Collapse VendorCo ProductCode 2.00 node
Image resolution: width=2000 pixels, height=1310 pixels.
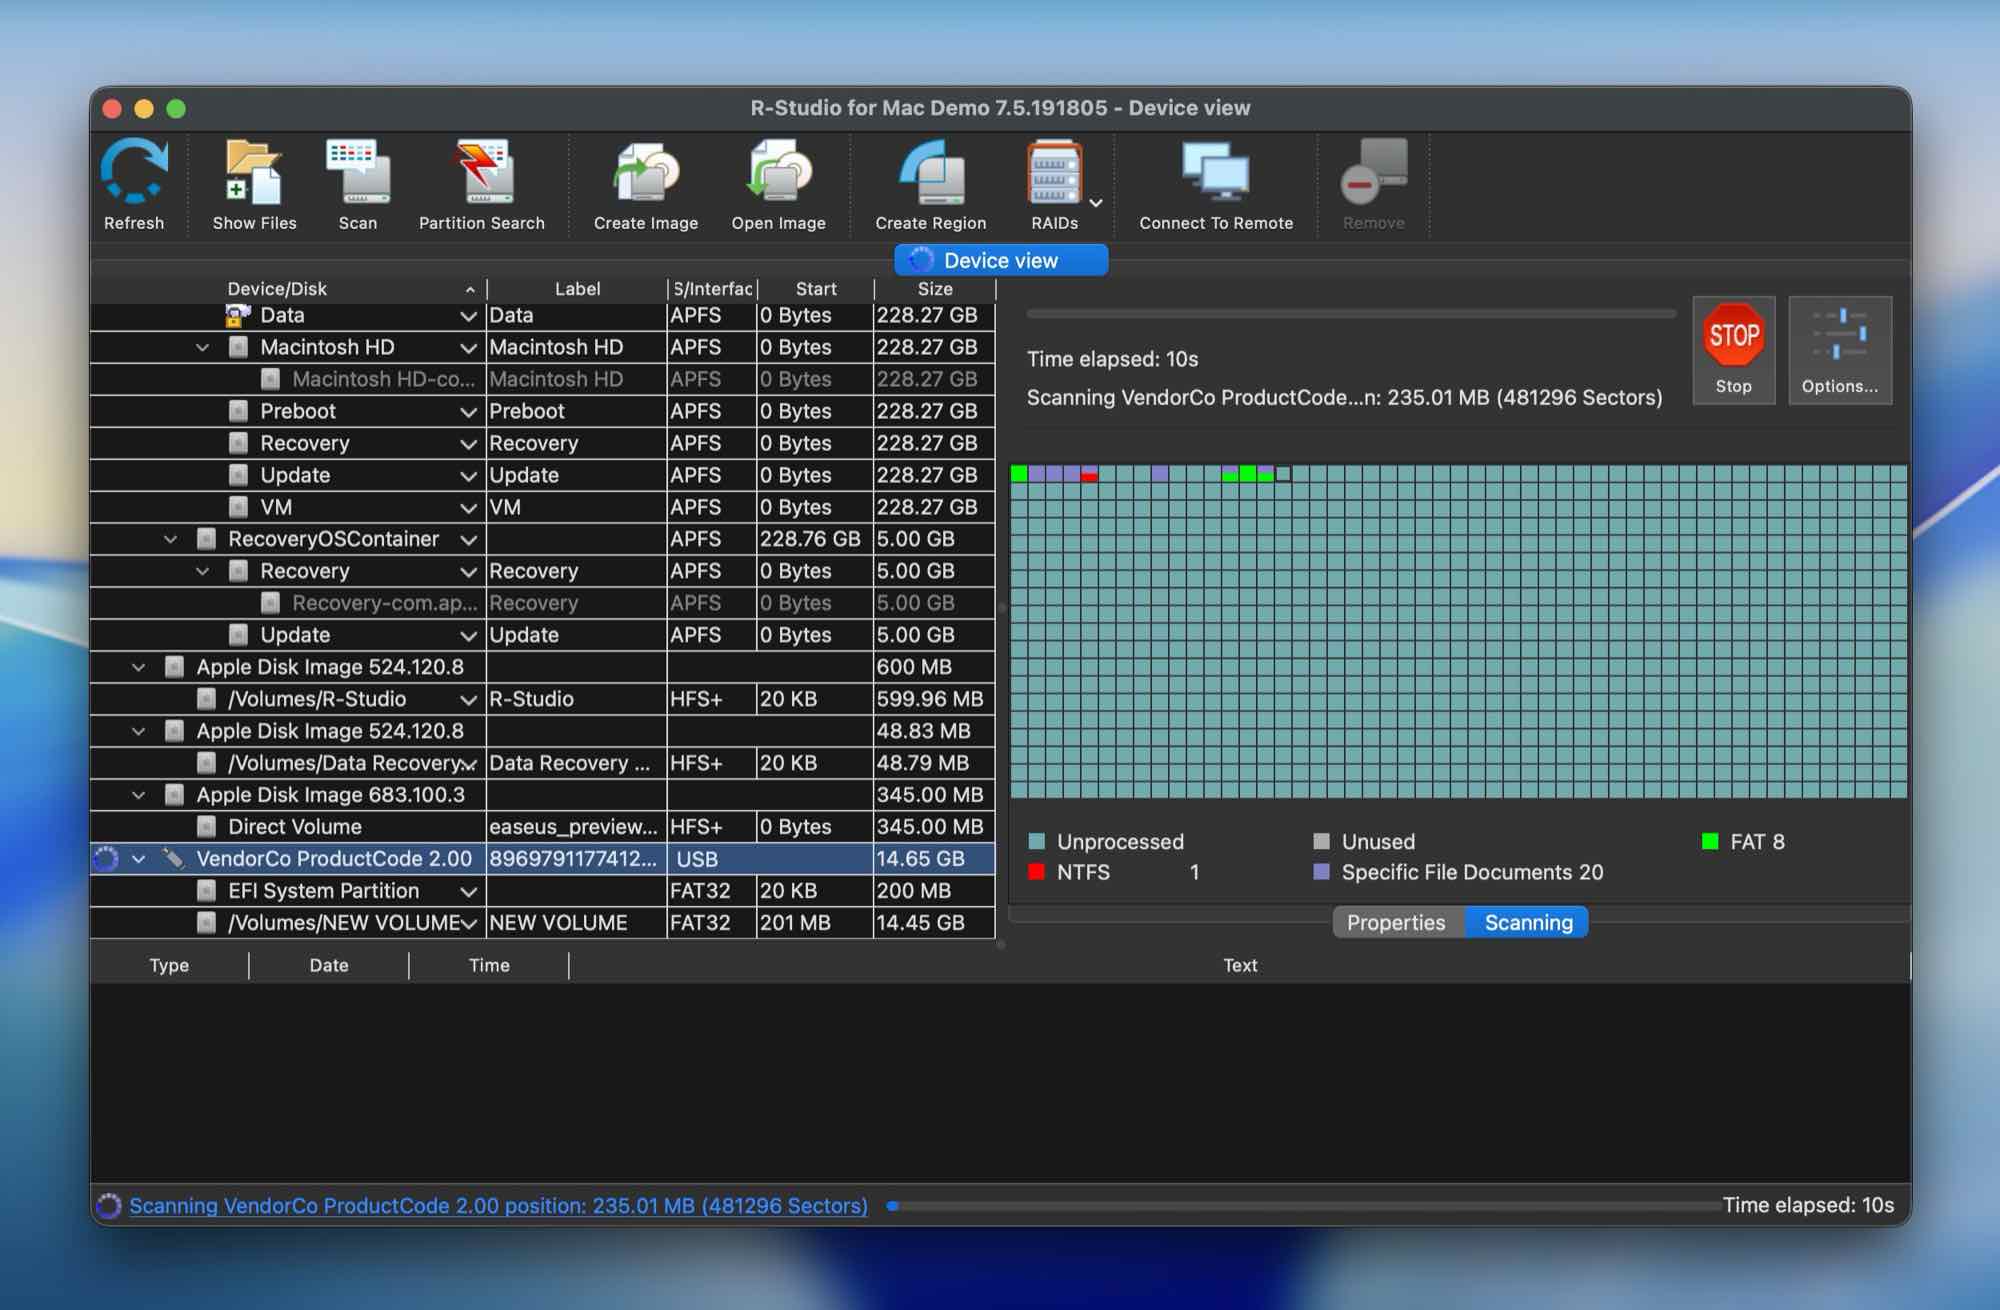coord(139,859)
